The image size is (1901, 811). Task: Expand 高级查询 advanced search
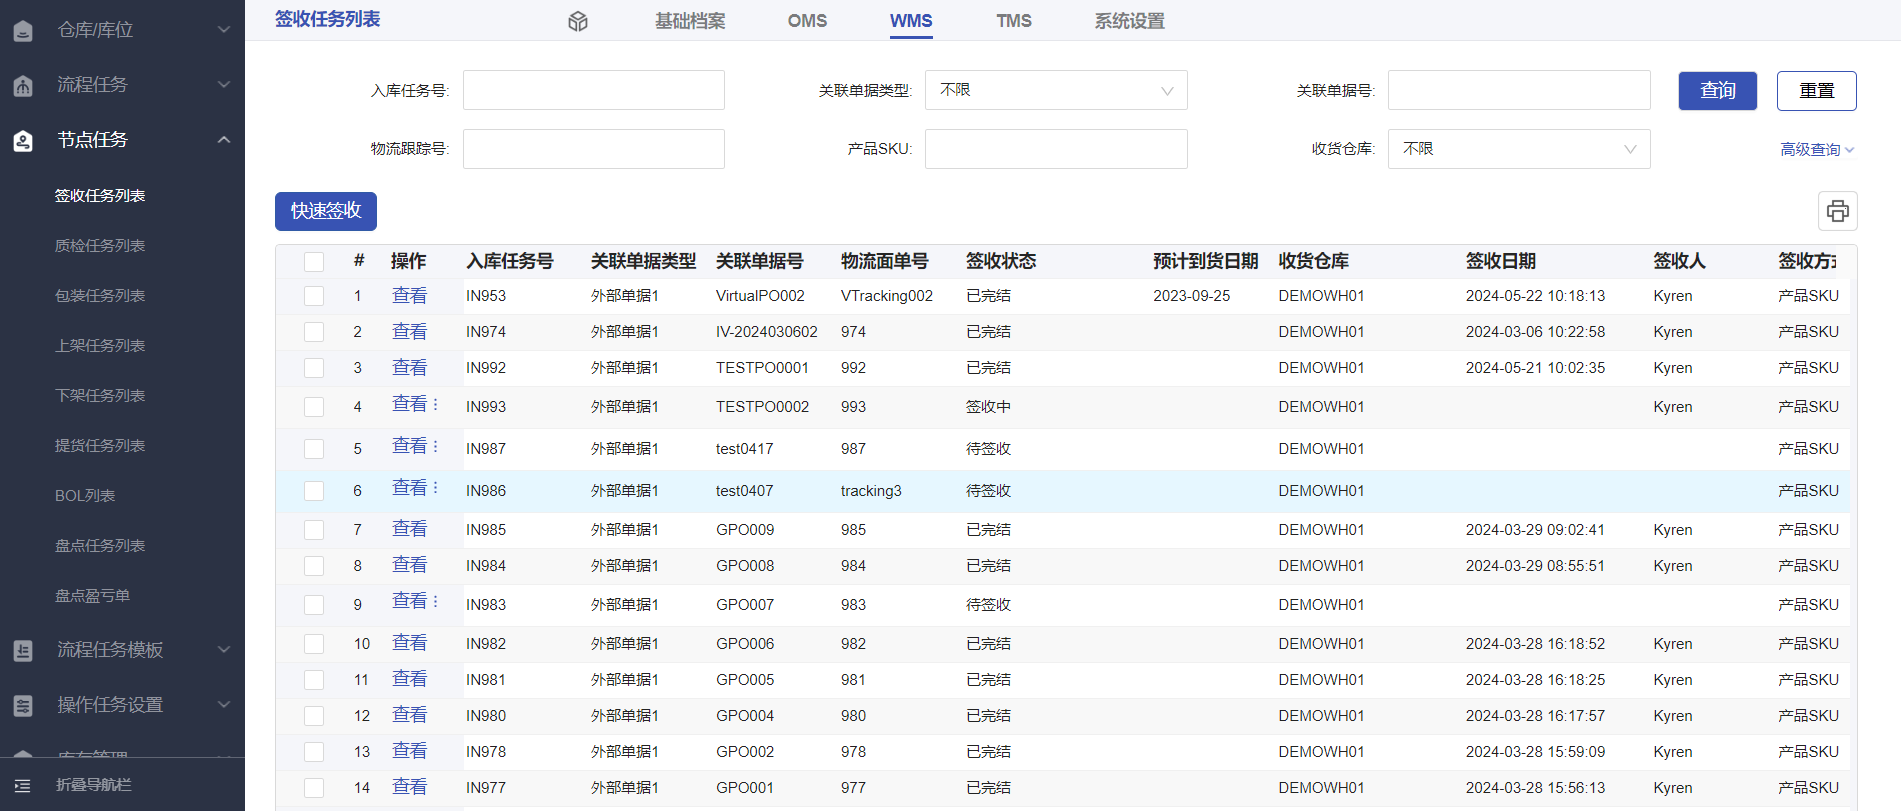(x=1817, y=150)
